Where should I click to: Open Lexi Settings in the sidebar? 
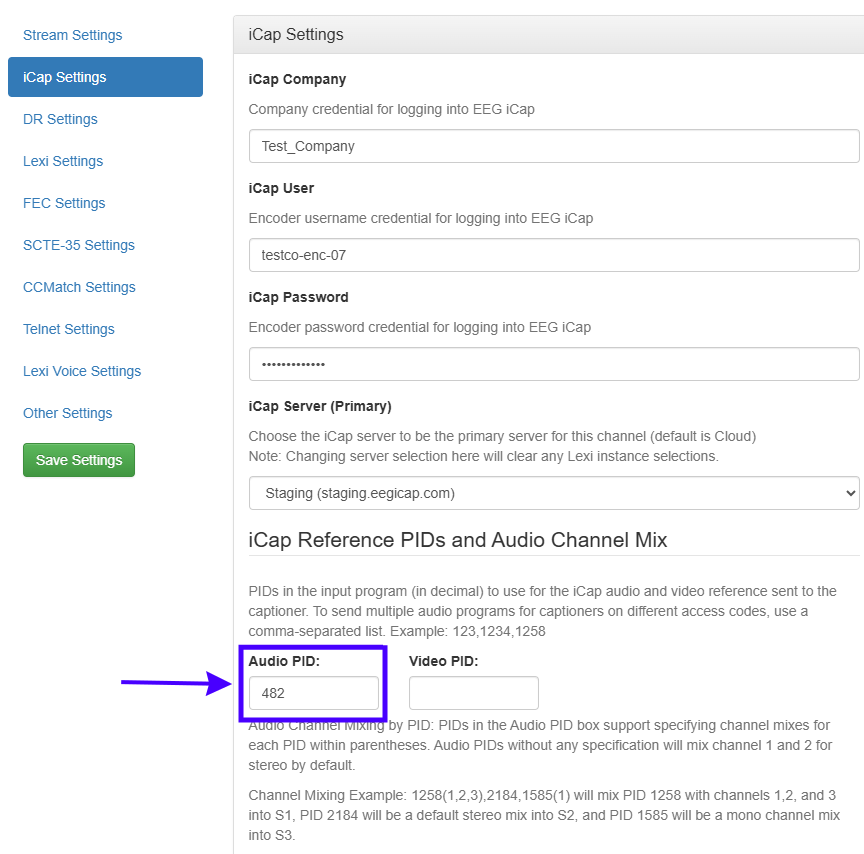click(x=63, y=161)
